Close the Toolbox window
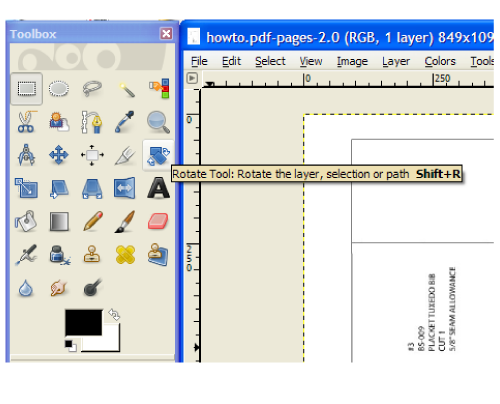The width and height of the screenshot is (500, 404). (x=166, y=34)
